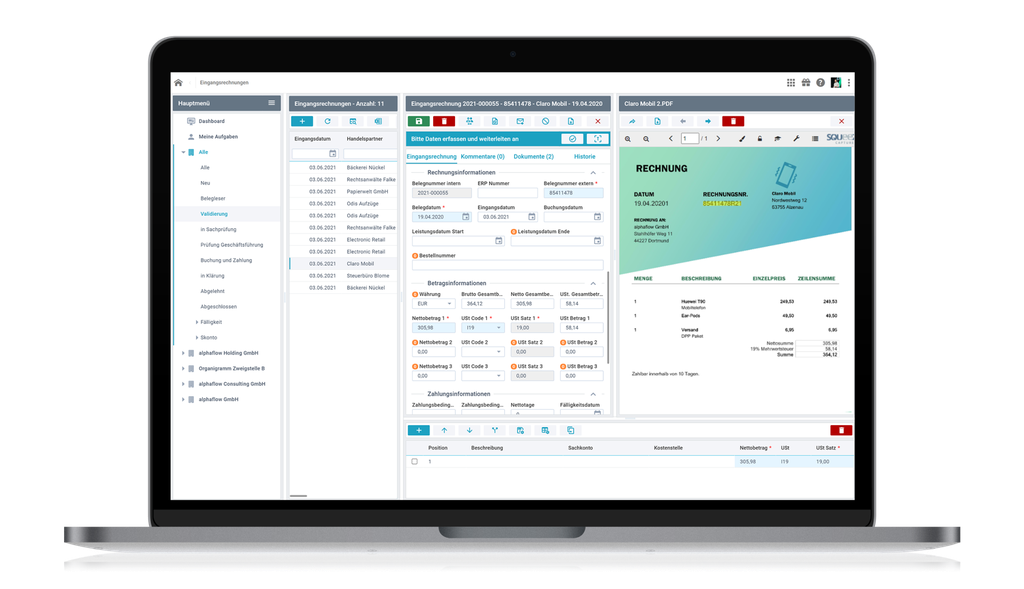
Task: Open the help question mark icon
Action: coord(821,83)
